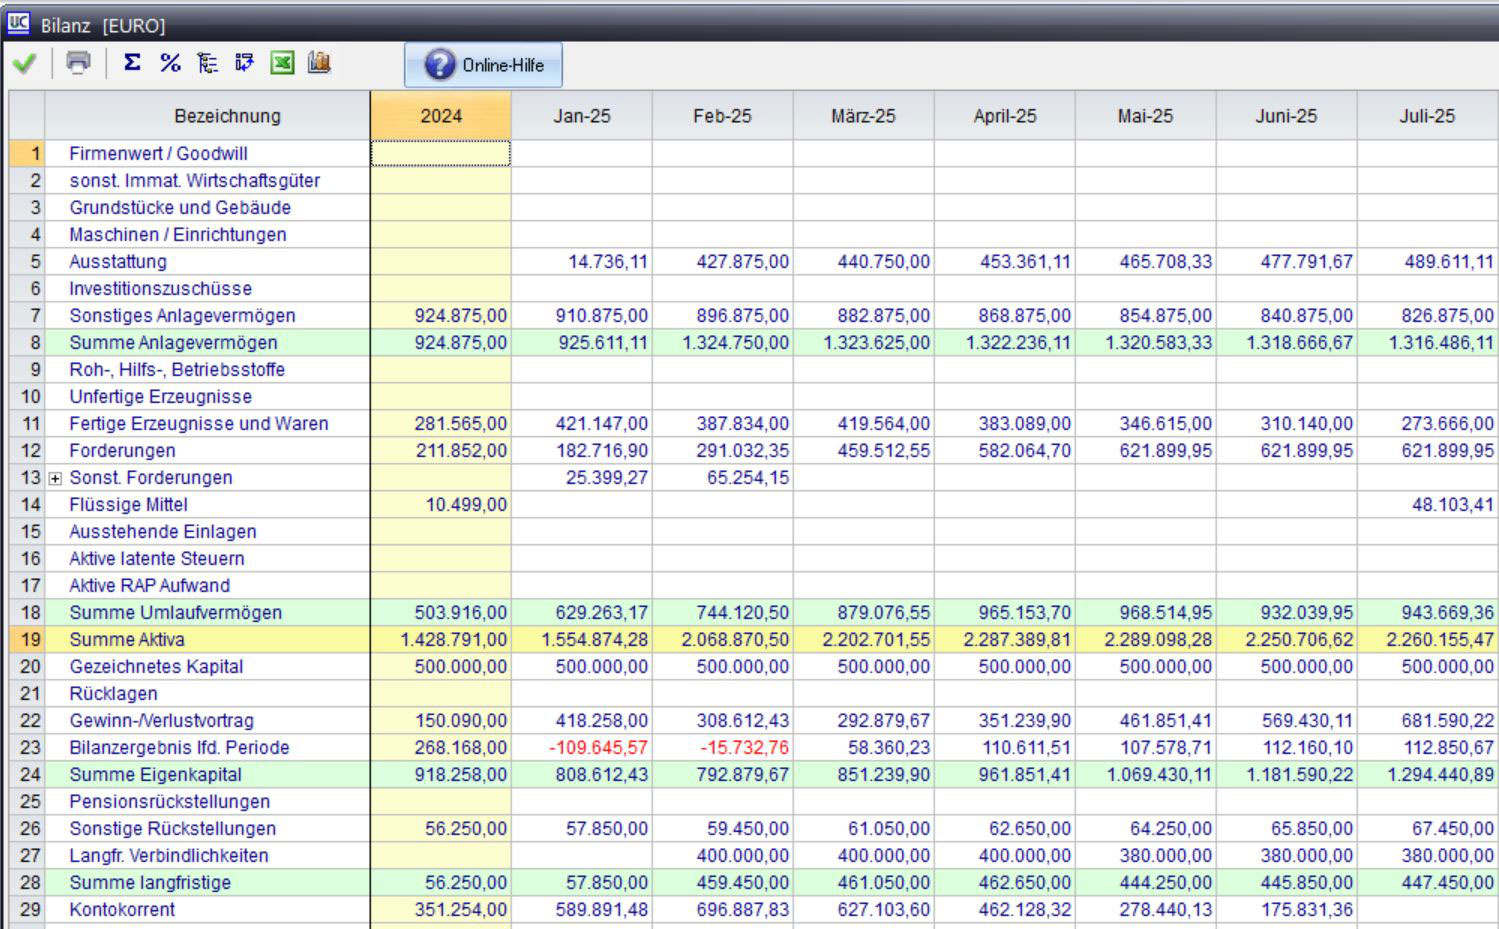Select the Jan-25 column header

(x=581, y=116)
